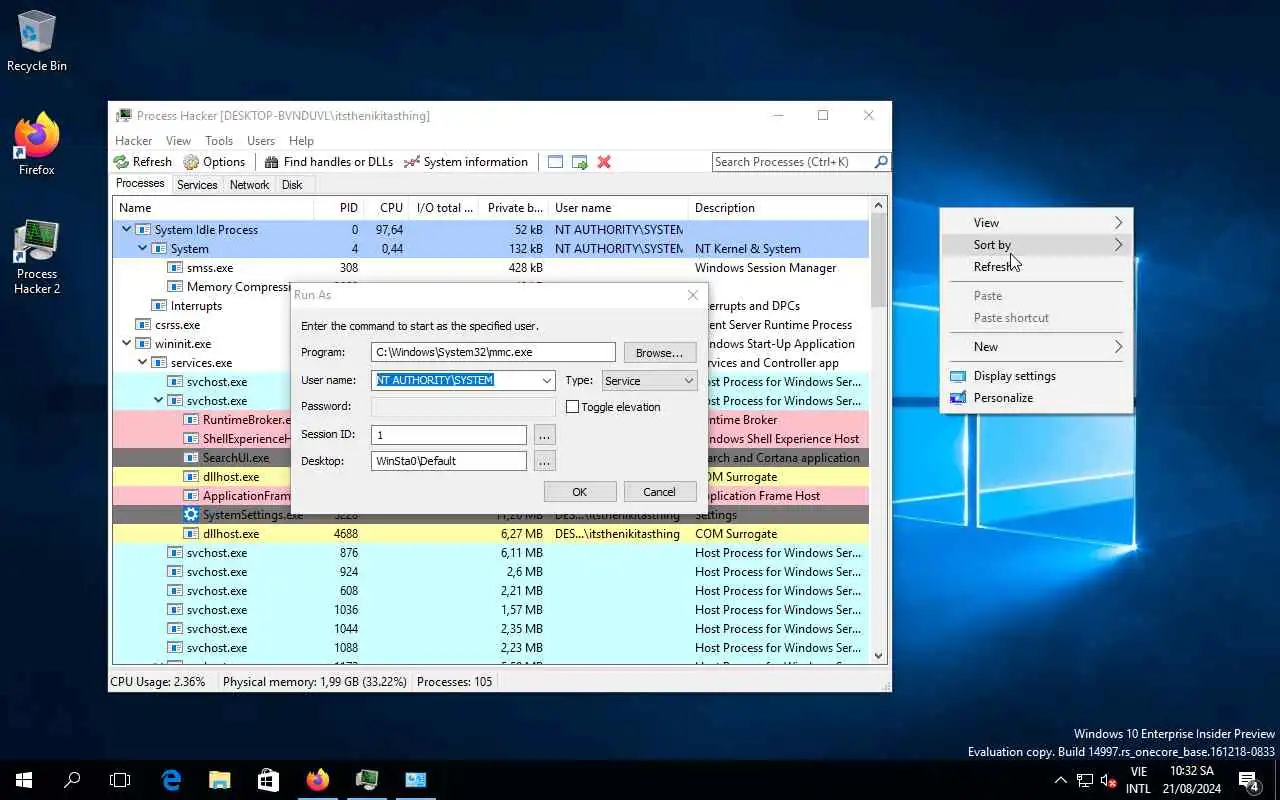
Task: Click the 'Physical memory: 1,99 GB' status text
Action: (315, 682)
